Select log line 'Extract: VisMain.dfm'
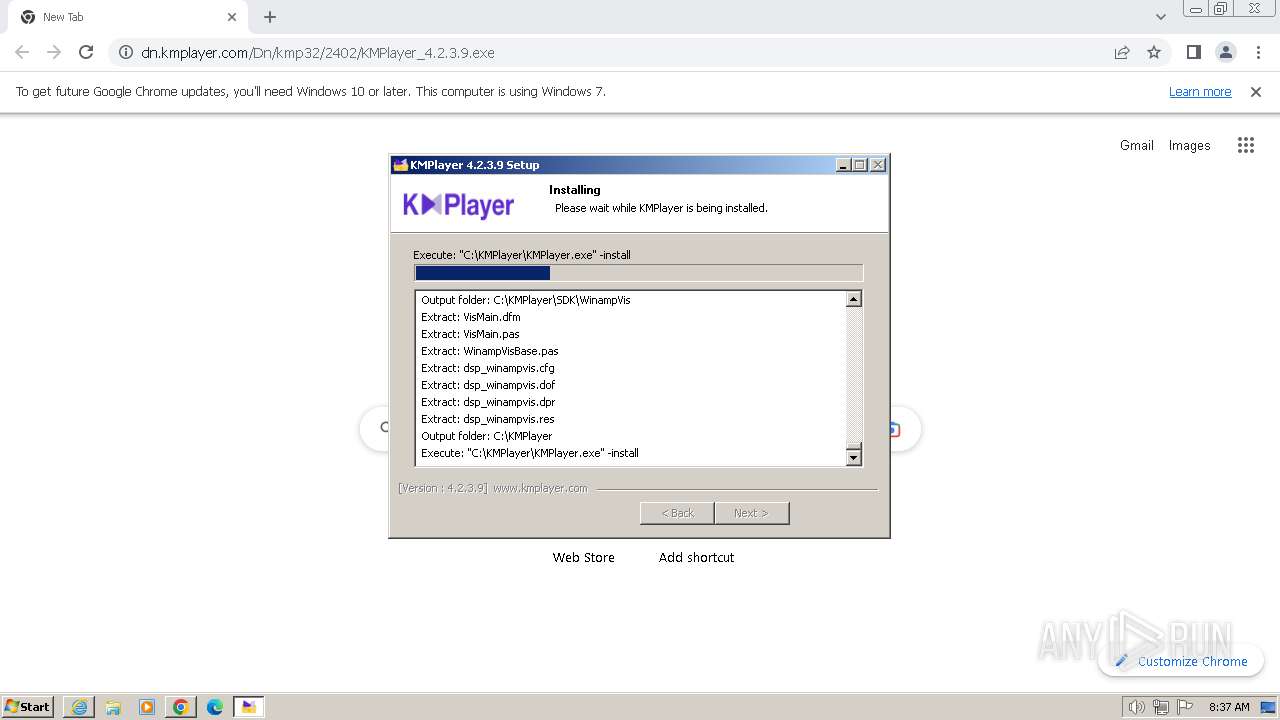Viewport: 1280px width, 720px height. click(x=471, y=317)
